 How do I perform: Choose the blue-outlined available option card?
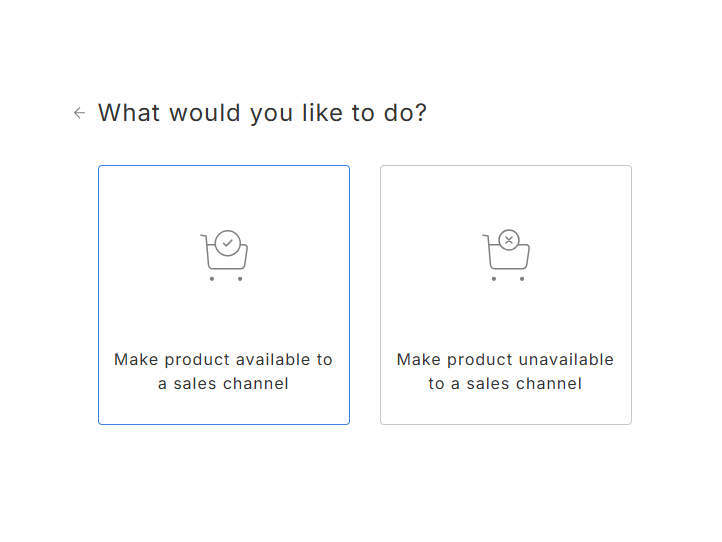coord(224,295)
